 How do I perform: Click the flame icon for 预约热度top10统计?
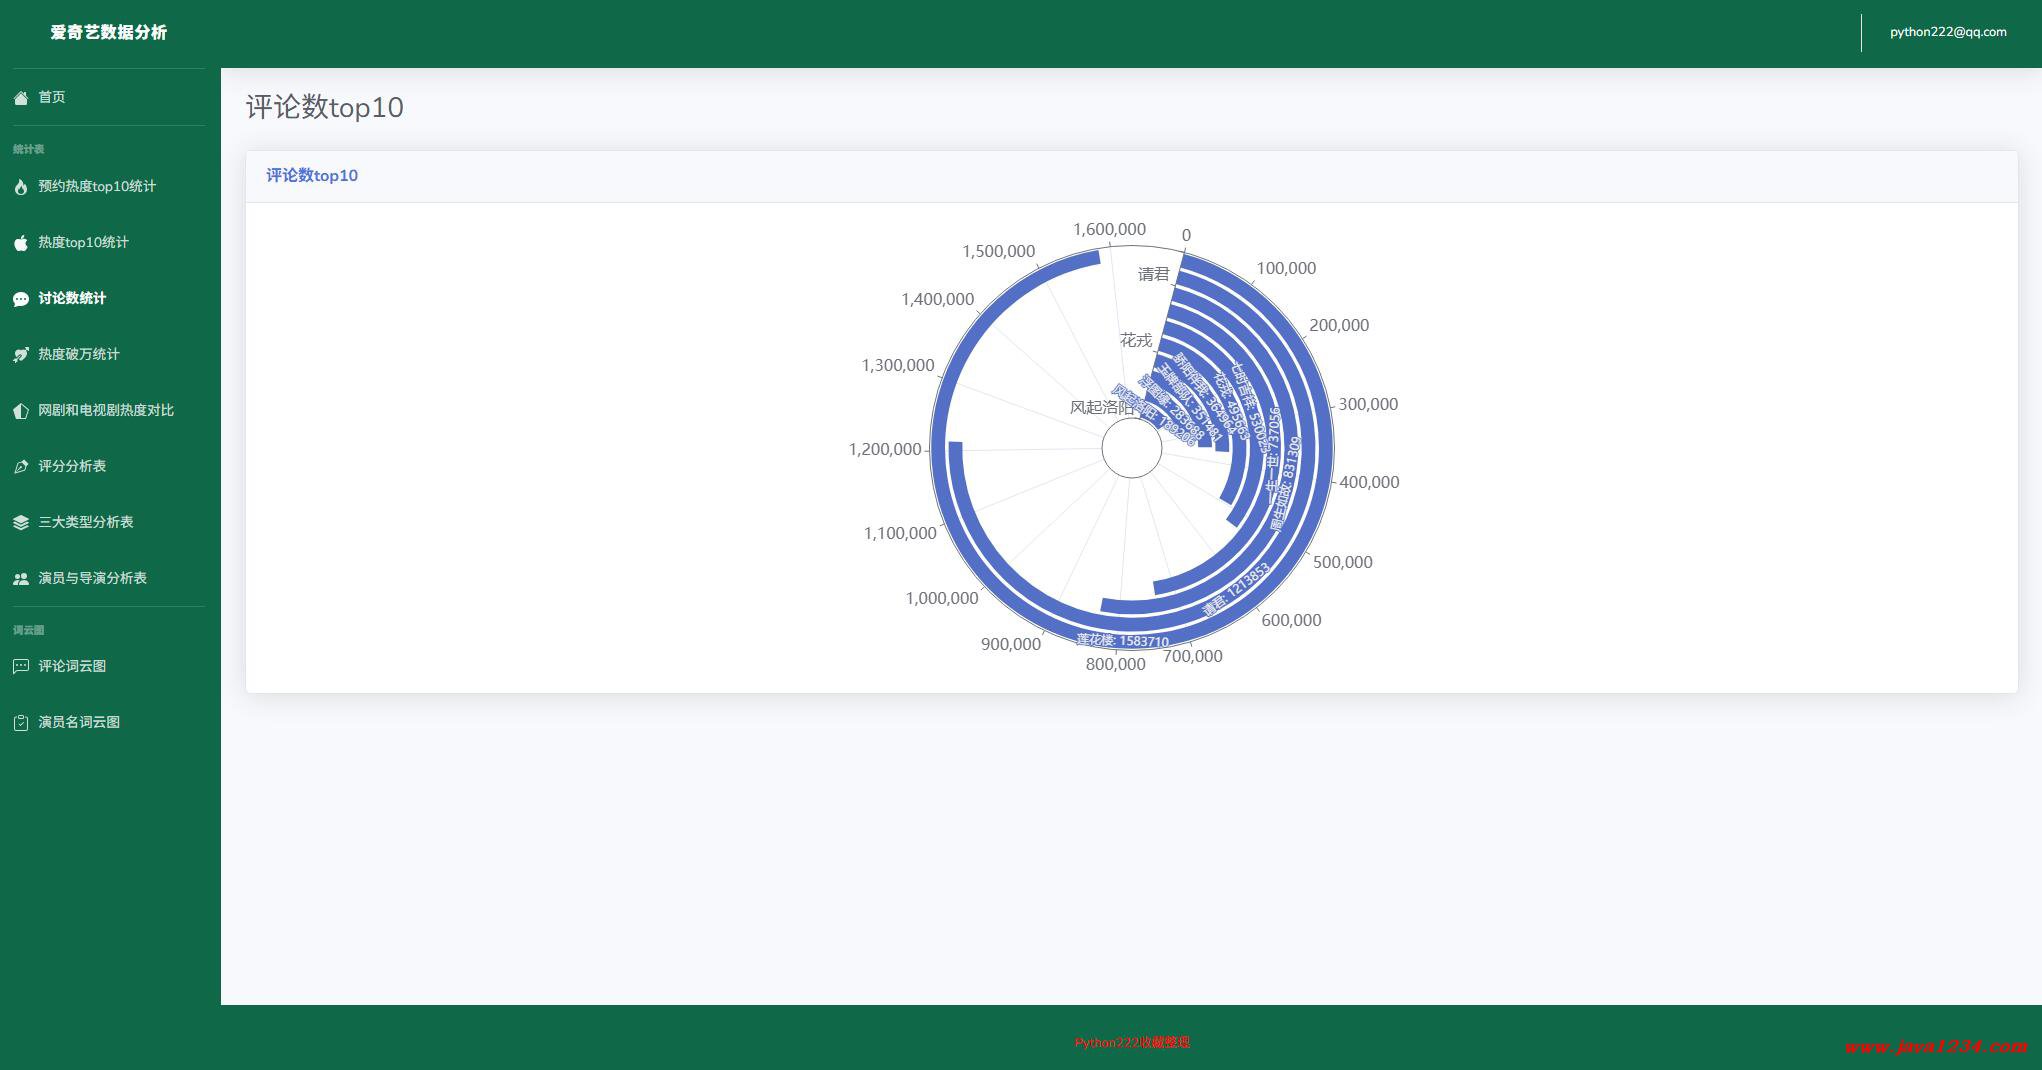tap(20, 187)
